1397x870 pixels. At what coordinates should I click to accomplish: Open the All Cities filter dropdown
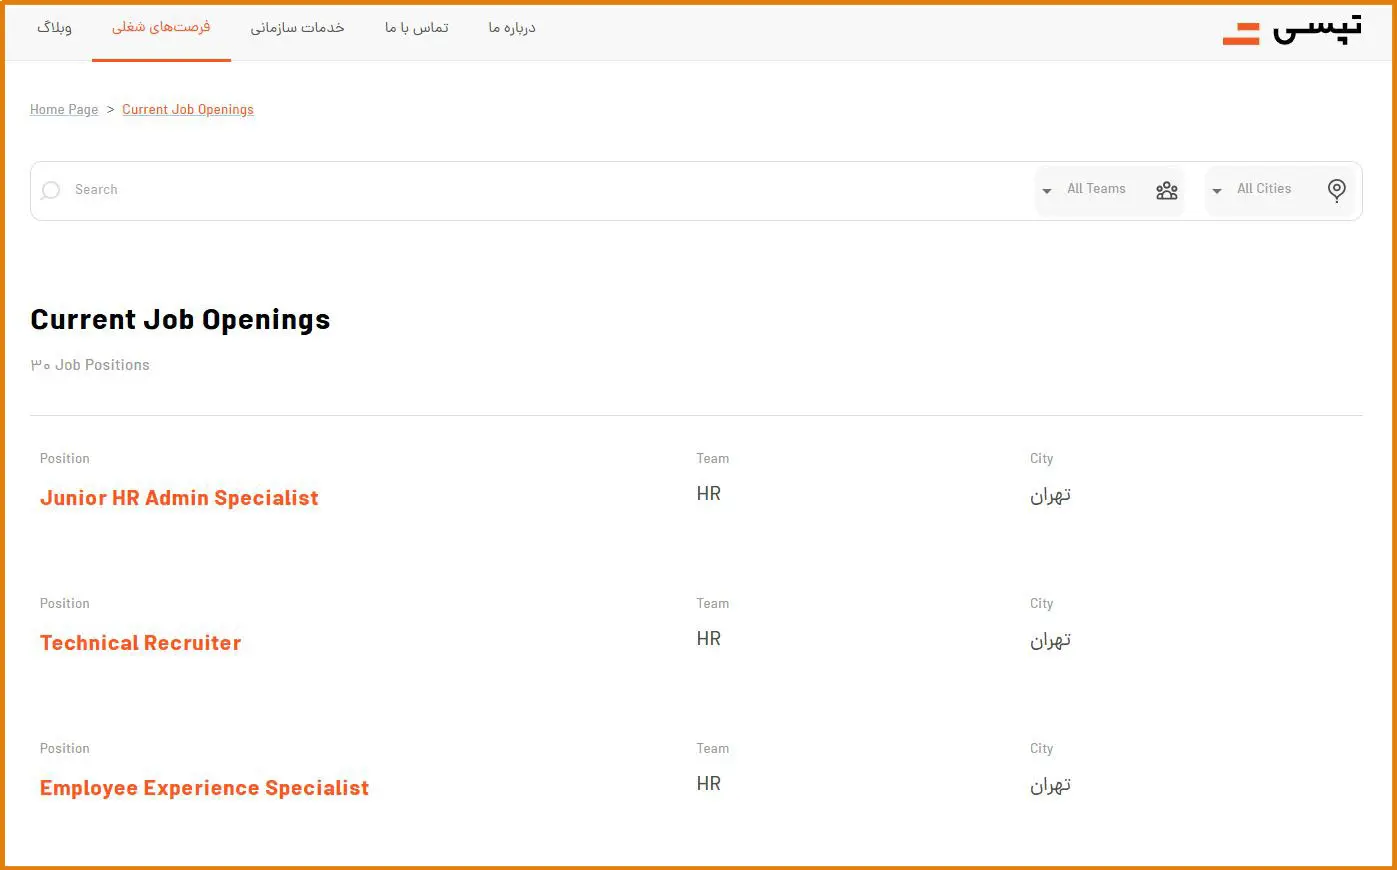(x=1264, y=189)
